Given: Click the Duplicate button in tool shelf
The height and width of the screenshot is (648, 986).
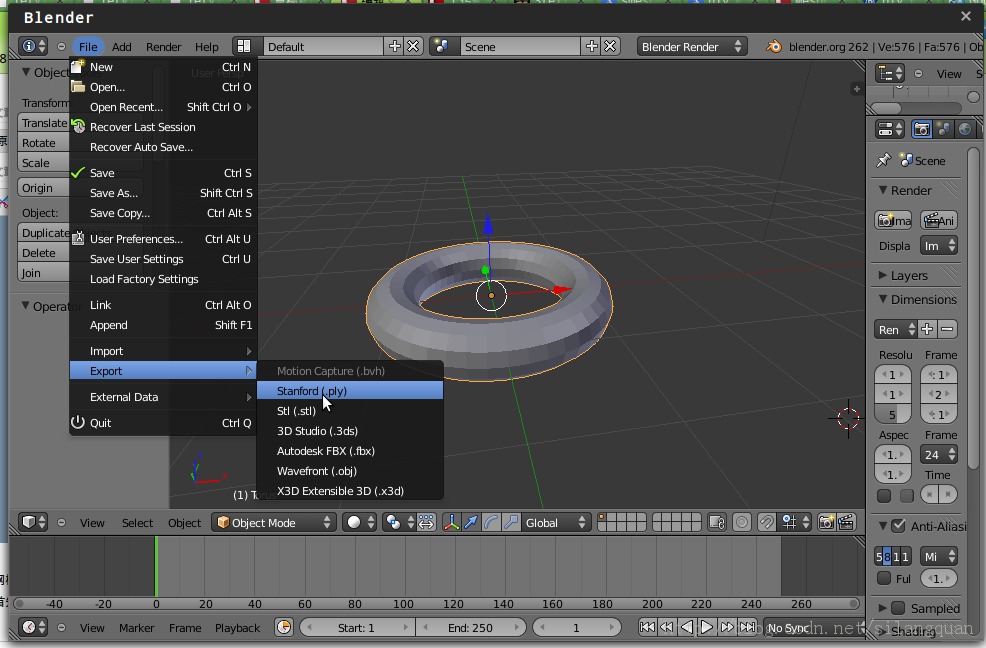Looking at the screenshot, I should tap(44, 233).
